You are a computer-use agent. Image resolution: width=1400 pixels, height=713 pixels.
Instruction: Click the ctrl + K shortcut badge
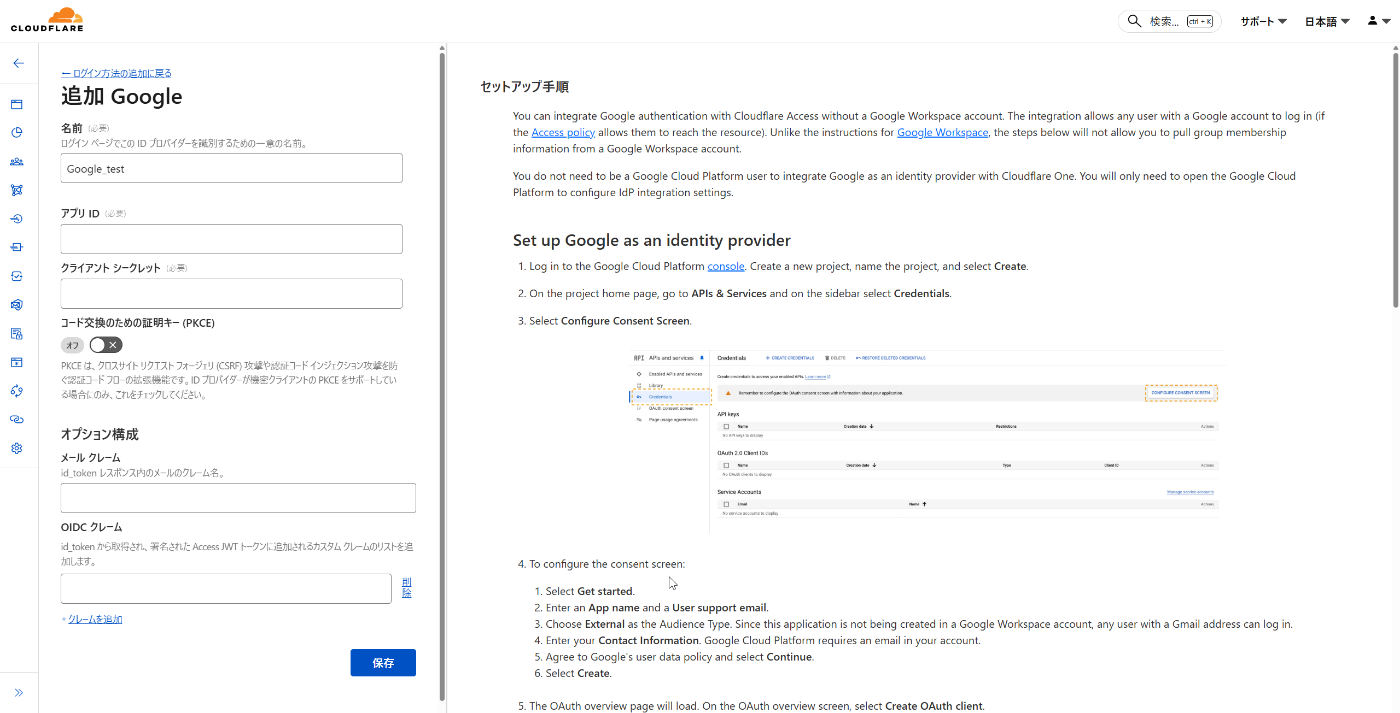point(1200,21)
